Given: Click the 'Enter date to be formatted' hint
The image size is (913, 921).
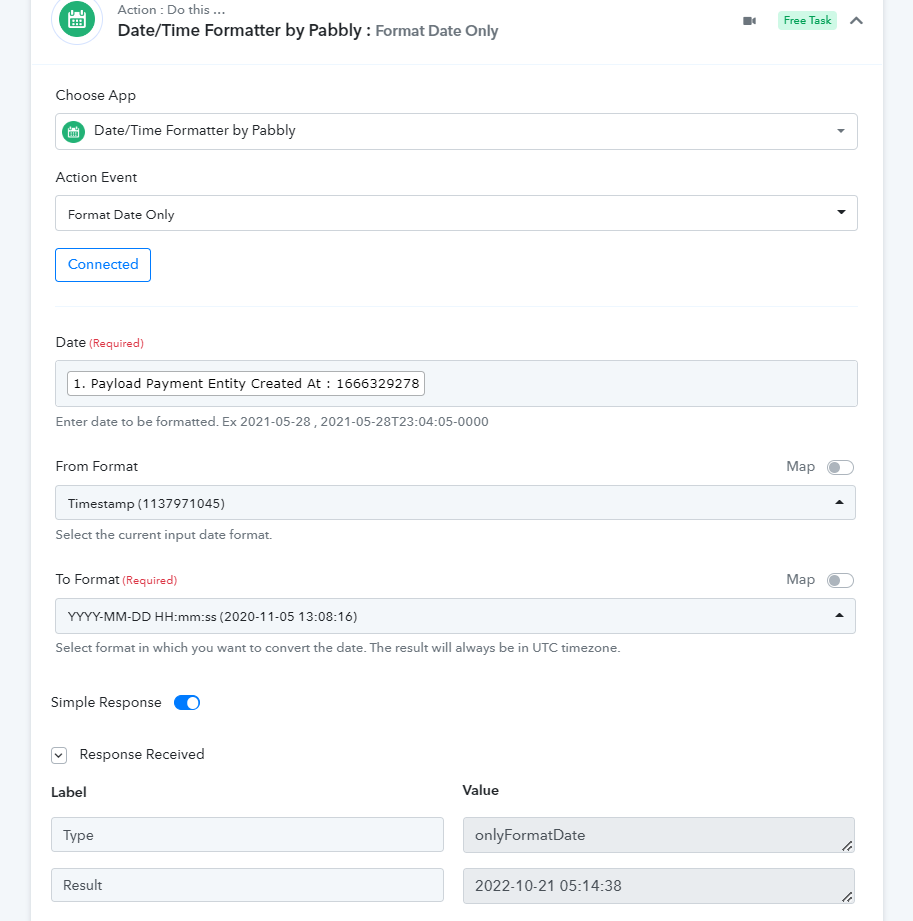Looking at the screenshot, I should (272, 422).
